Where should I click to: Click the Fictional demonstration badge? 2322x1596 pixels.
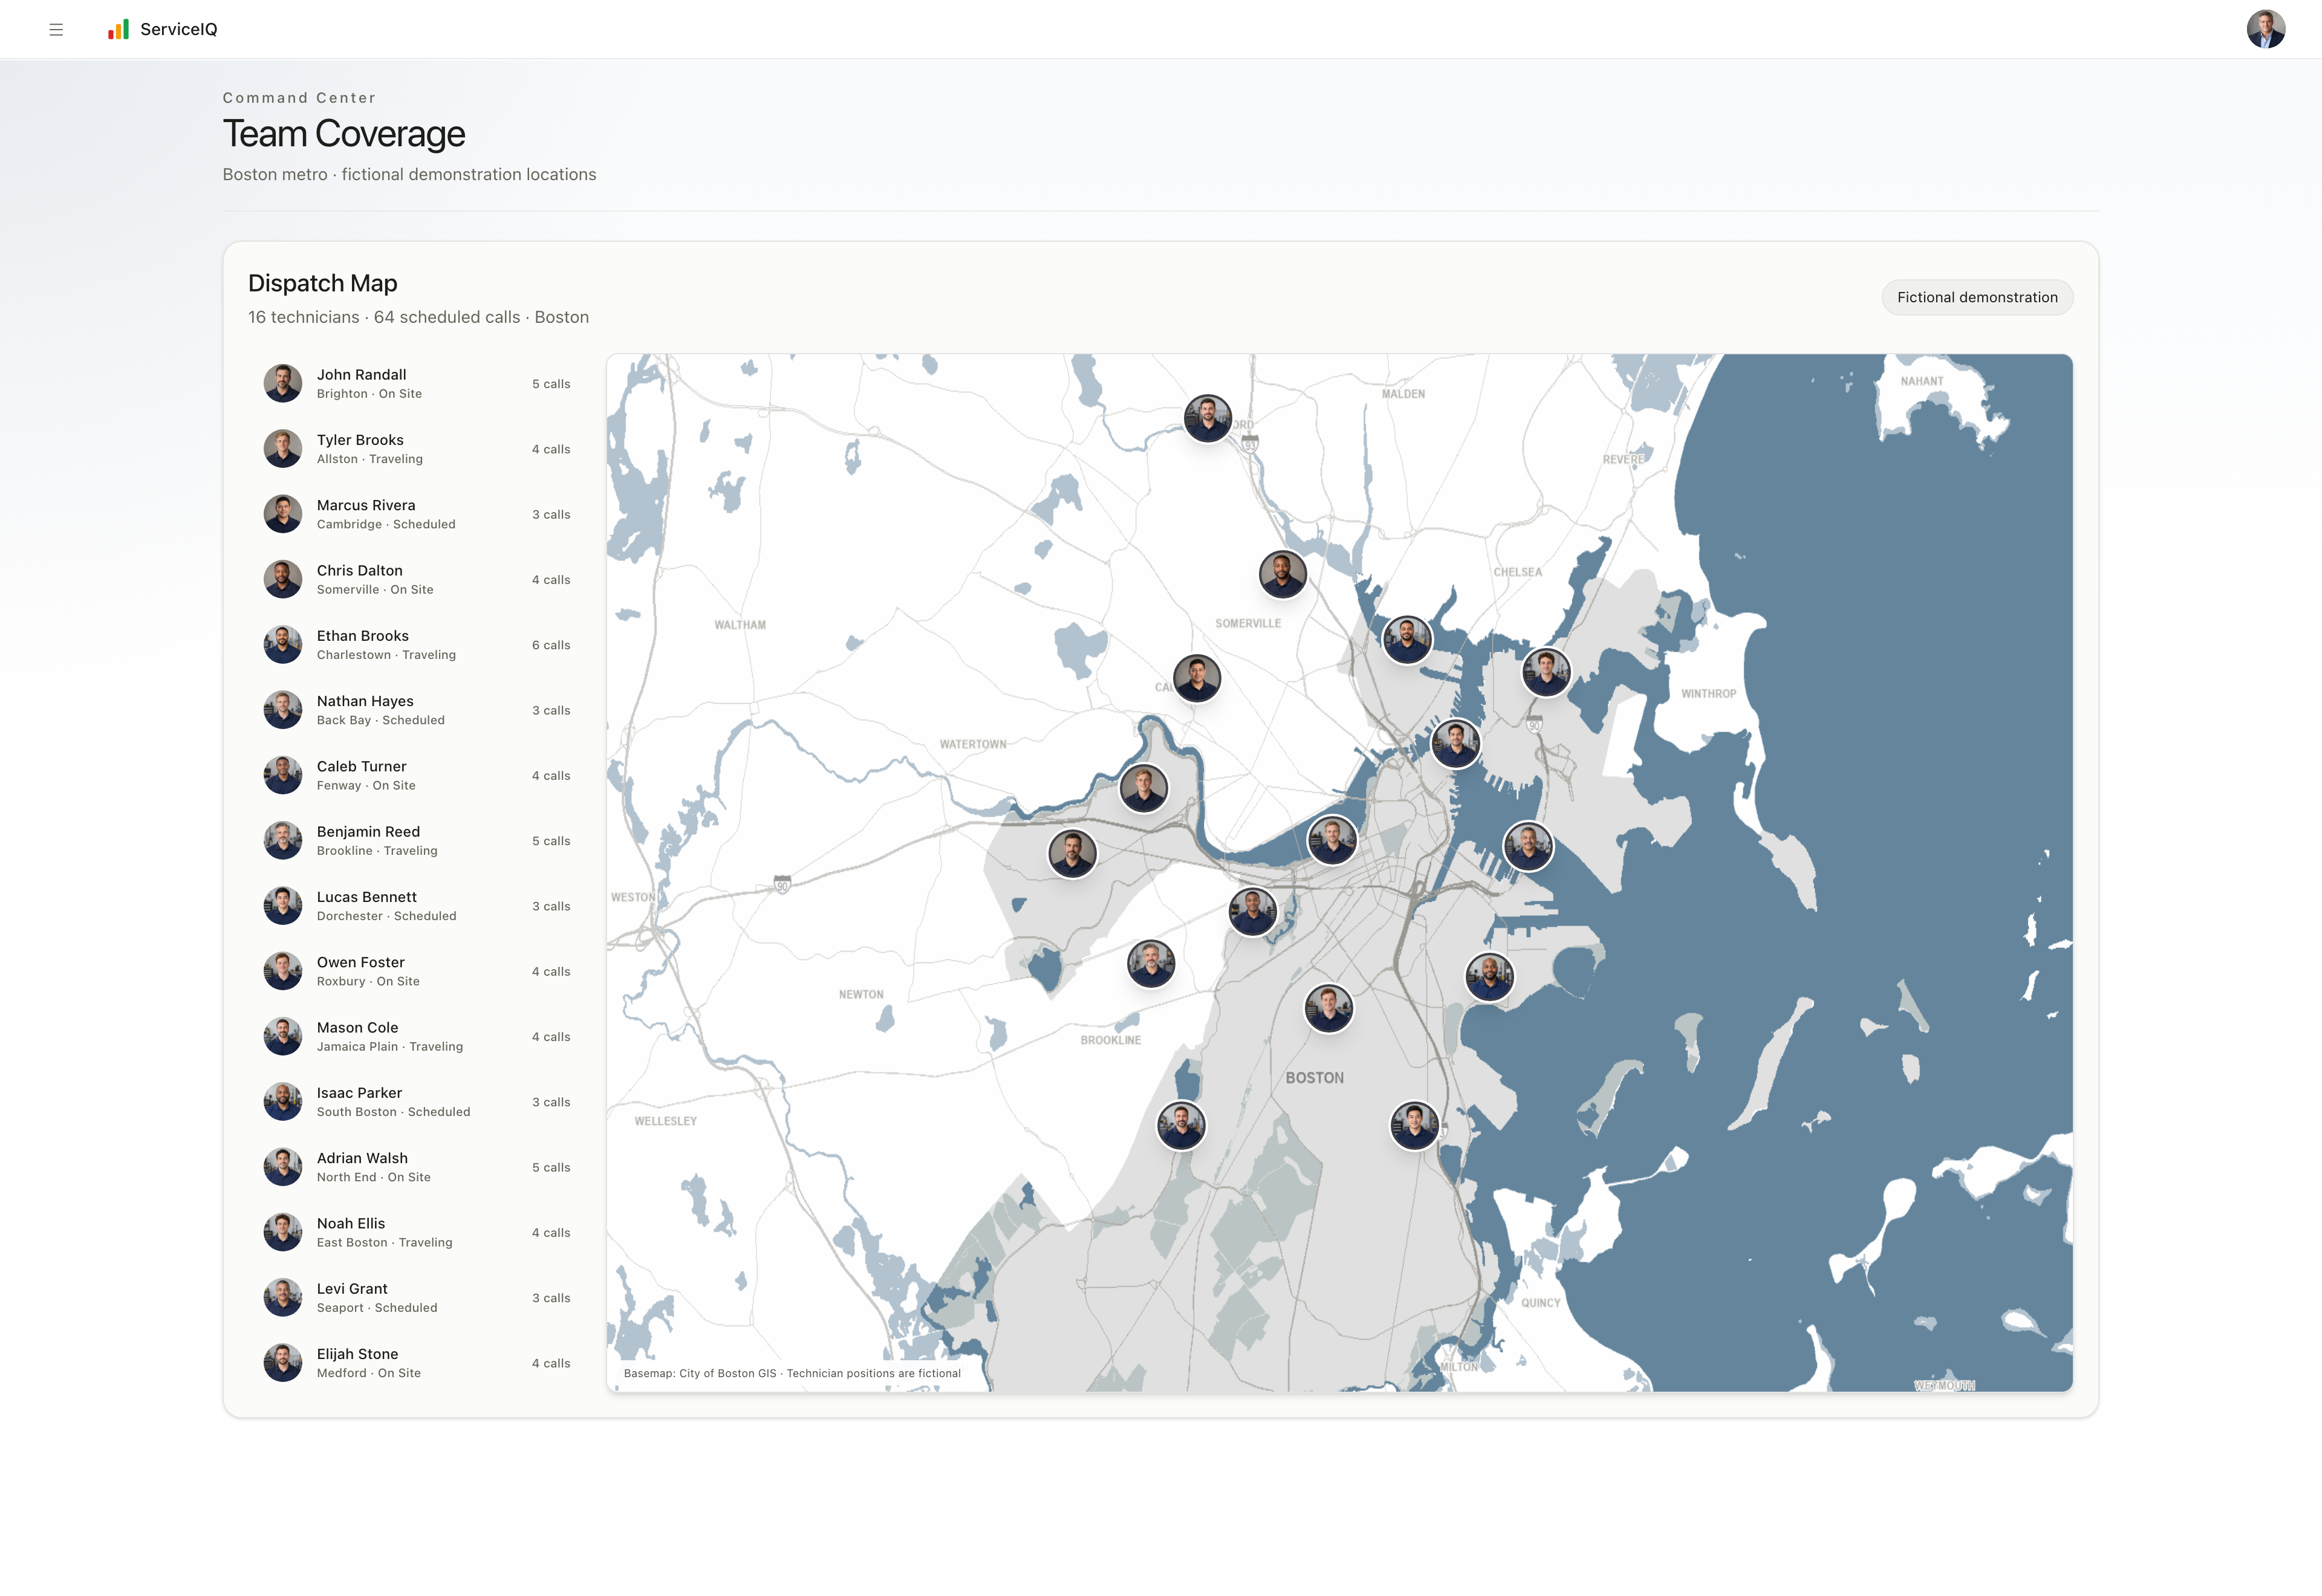coord(1977,297)
